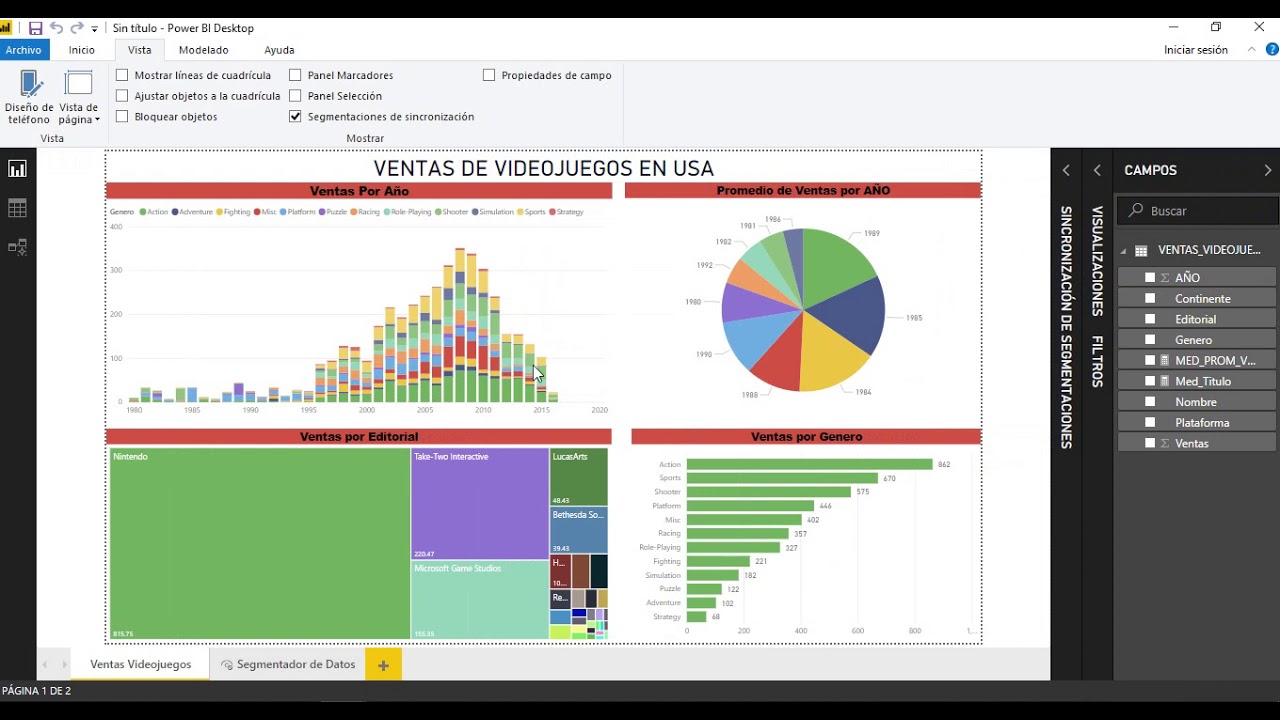Click previous page navigation arrow

pos(45,665)
